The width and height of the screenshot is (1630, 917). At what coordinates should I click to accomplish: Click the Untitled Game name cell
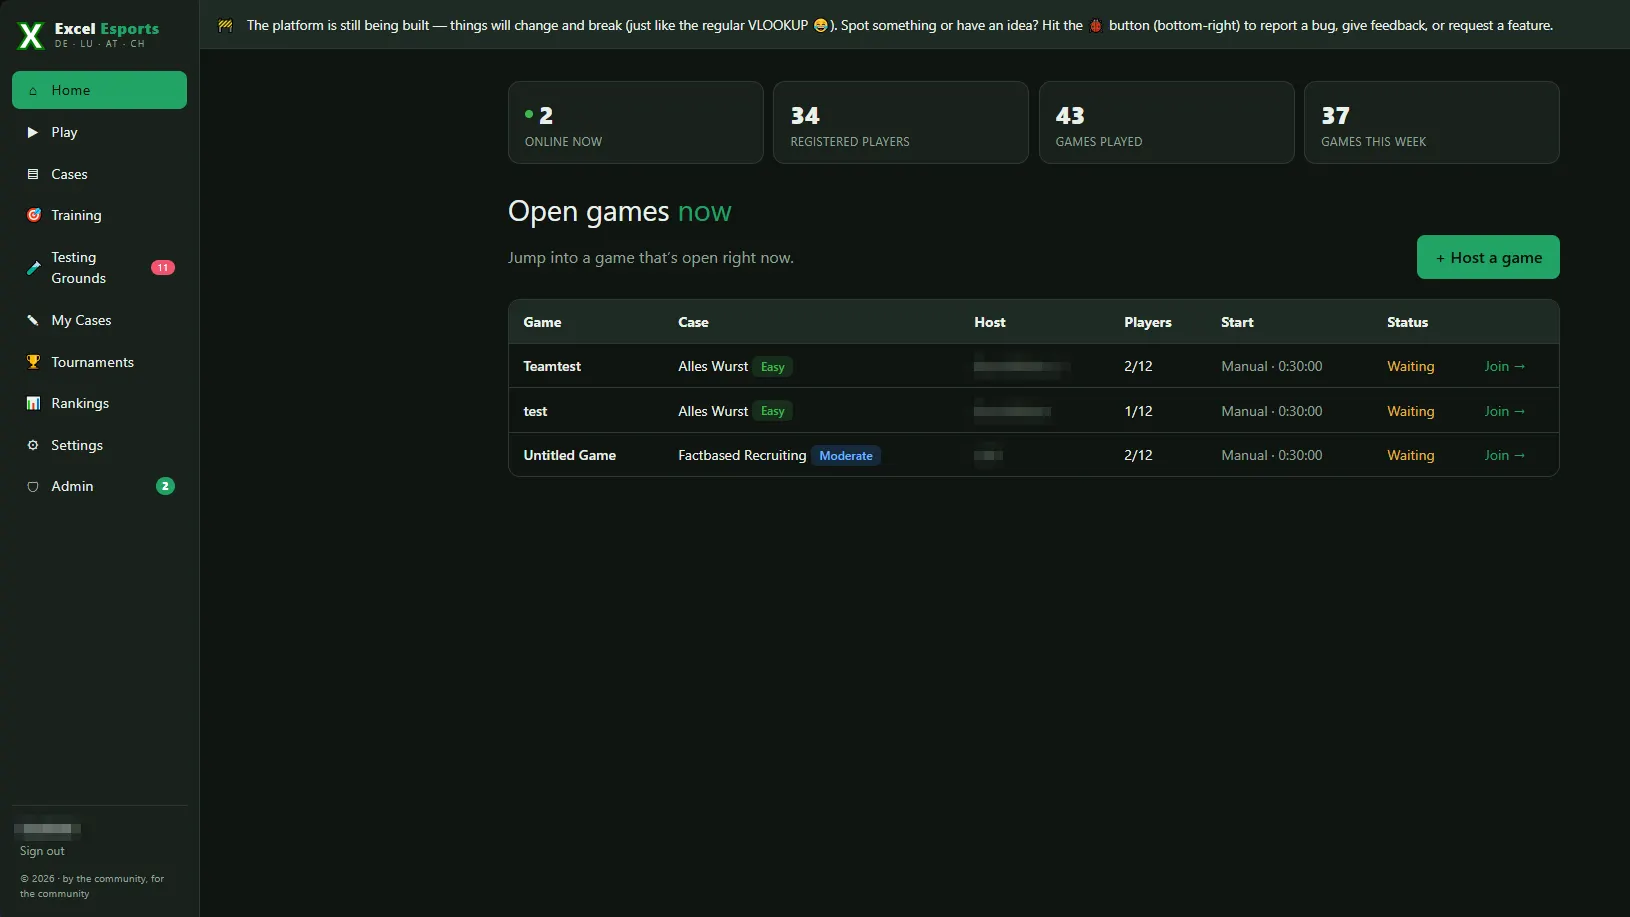point(570,455)
